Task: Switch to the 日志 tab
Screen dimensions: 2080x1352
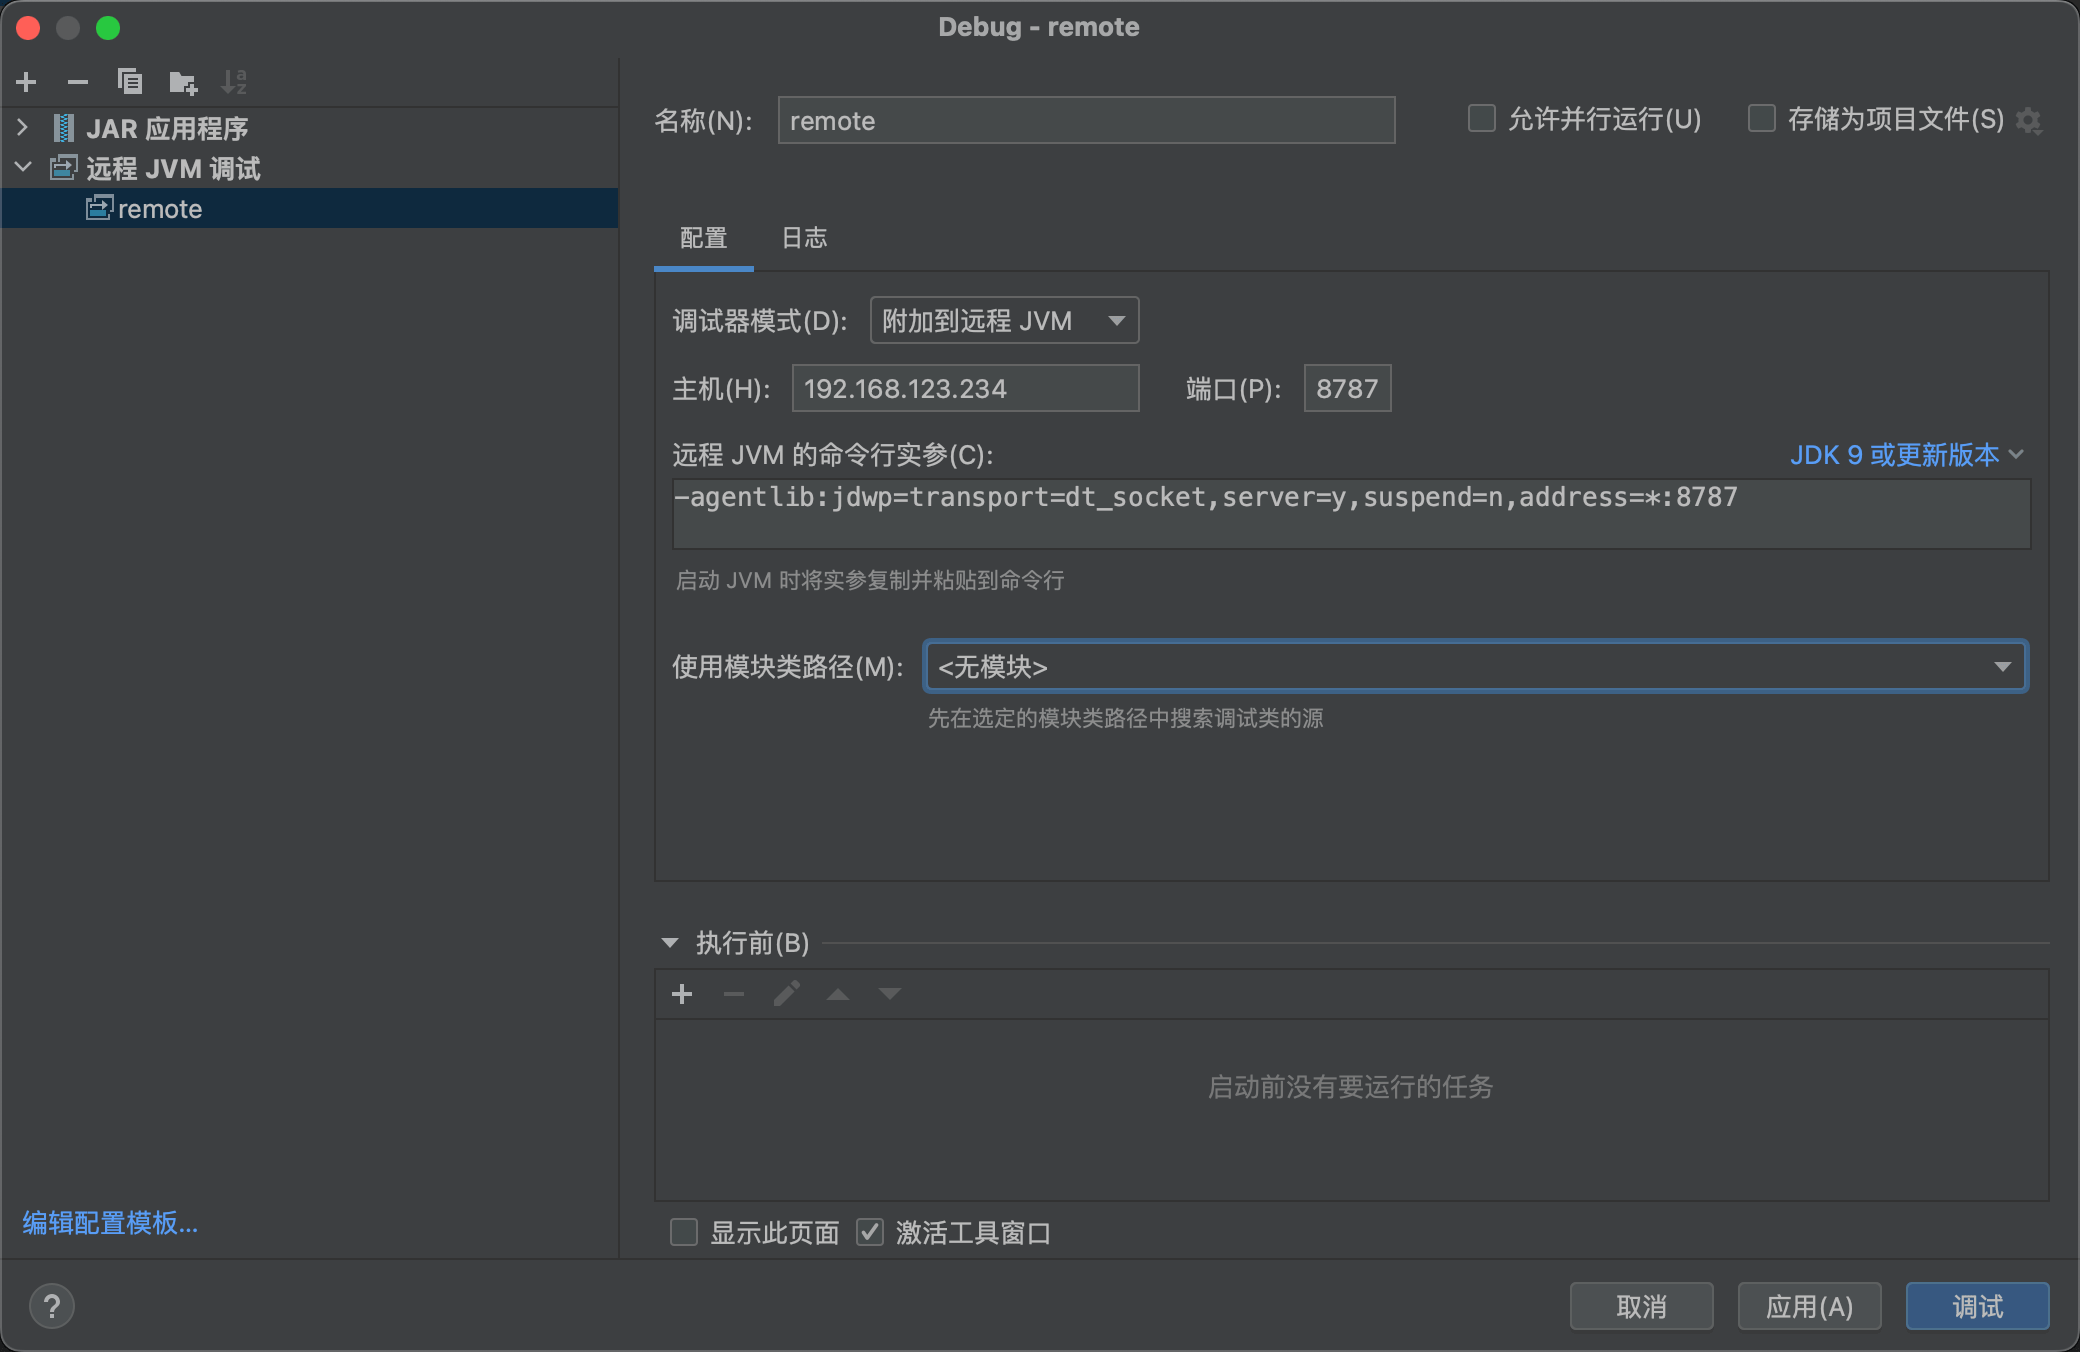Action: coord(804,238)
